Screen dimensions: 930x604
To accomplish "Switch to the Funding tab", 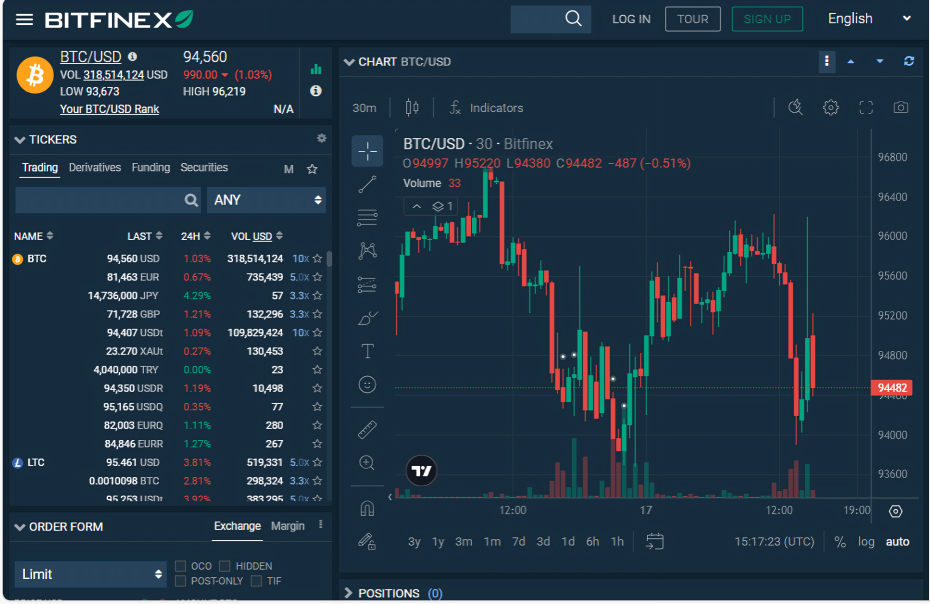I will [x=151, y=167].
